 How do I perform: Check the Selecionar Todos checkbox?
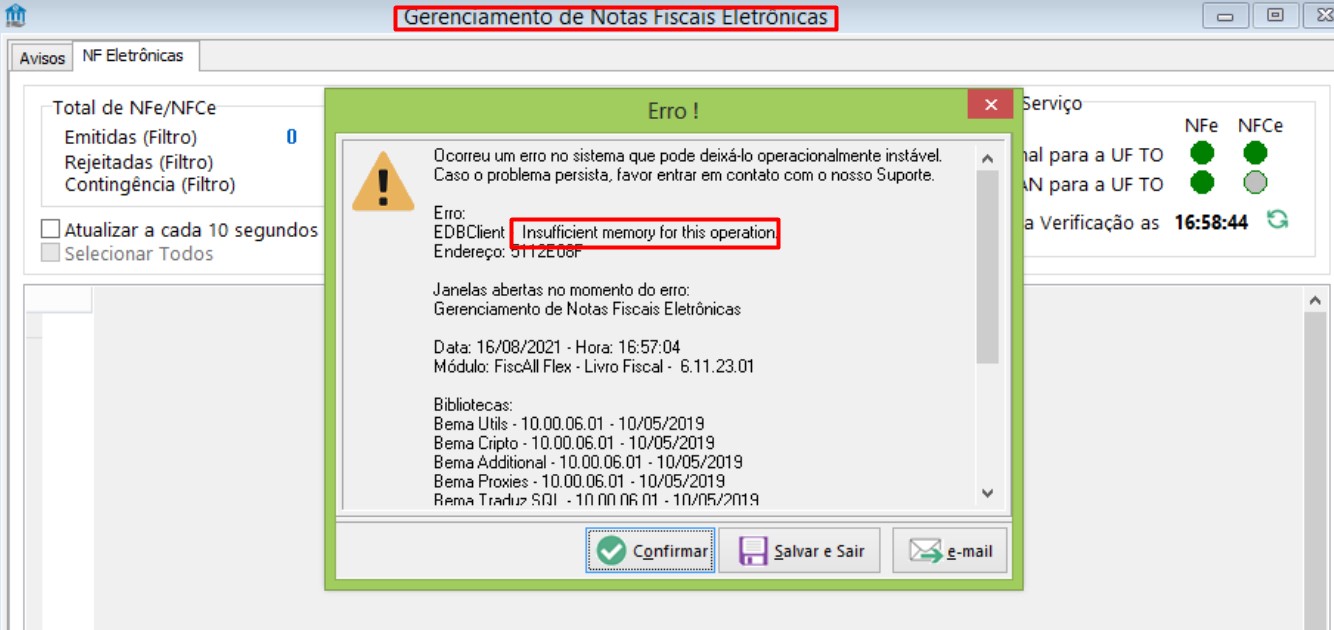pyautogui.click(x=51, y=253)
